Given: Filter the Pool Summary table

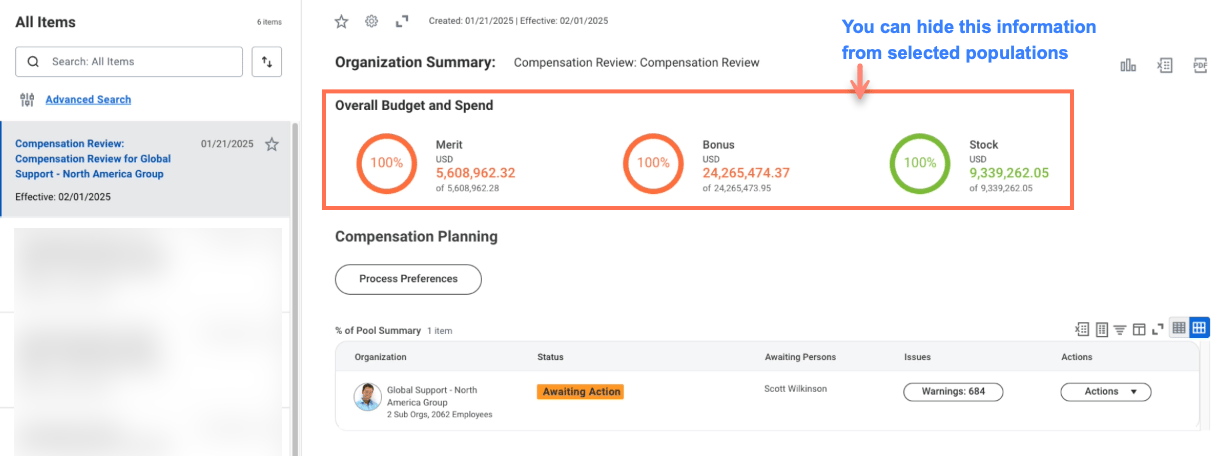Looking at the screenshot, I should tap(1120, 329).
